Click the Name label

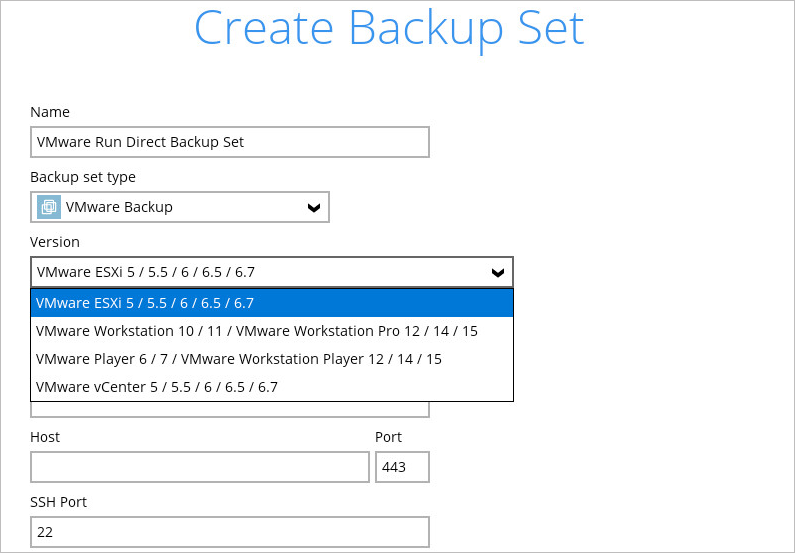tap(50, 112)
